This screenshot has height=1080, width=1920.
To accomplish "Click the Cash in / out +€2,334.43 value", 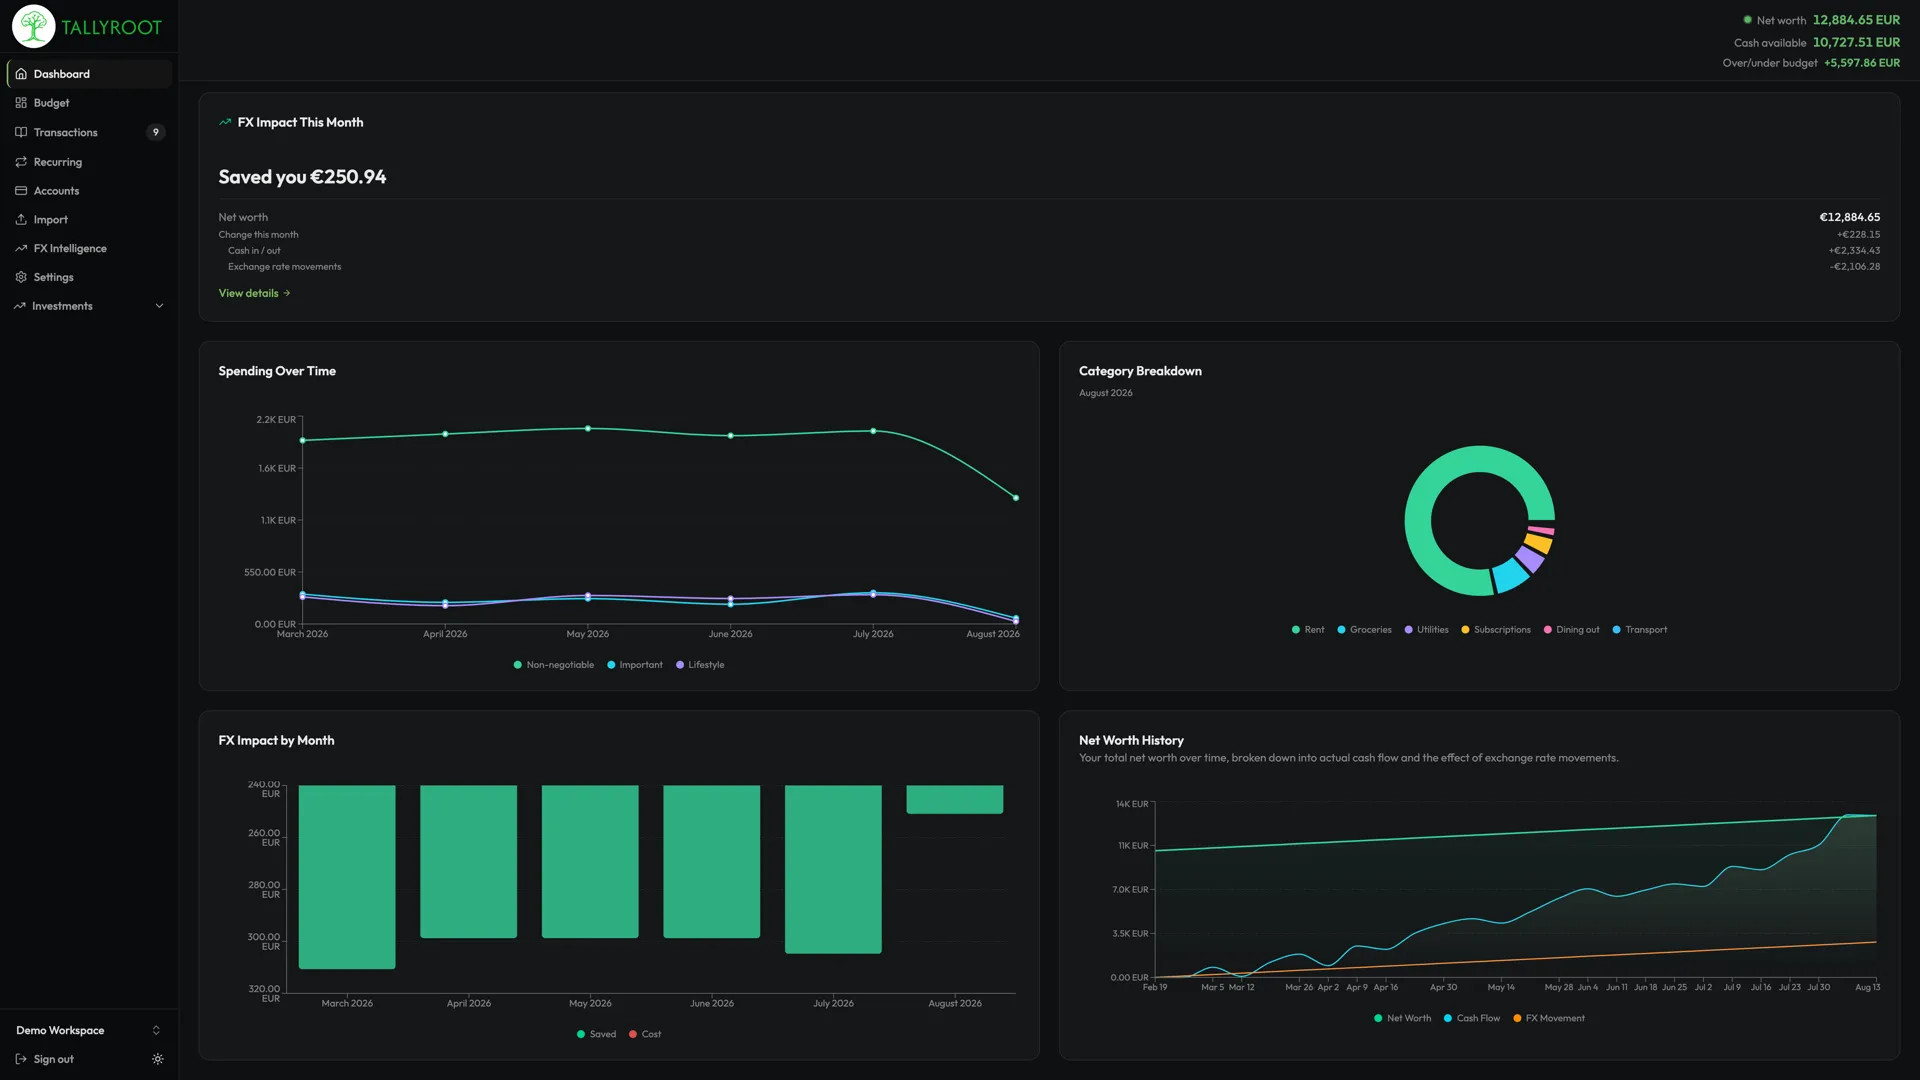I will point(1855,251).
